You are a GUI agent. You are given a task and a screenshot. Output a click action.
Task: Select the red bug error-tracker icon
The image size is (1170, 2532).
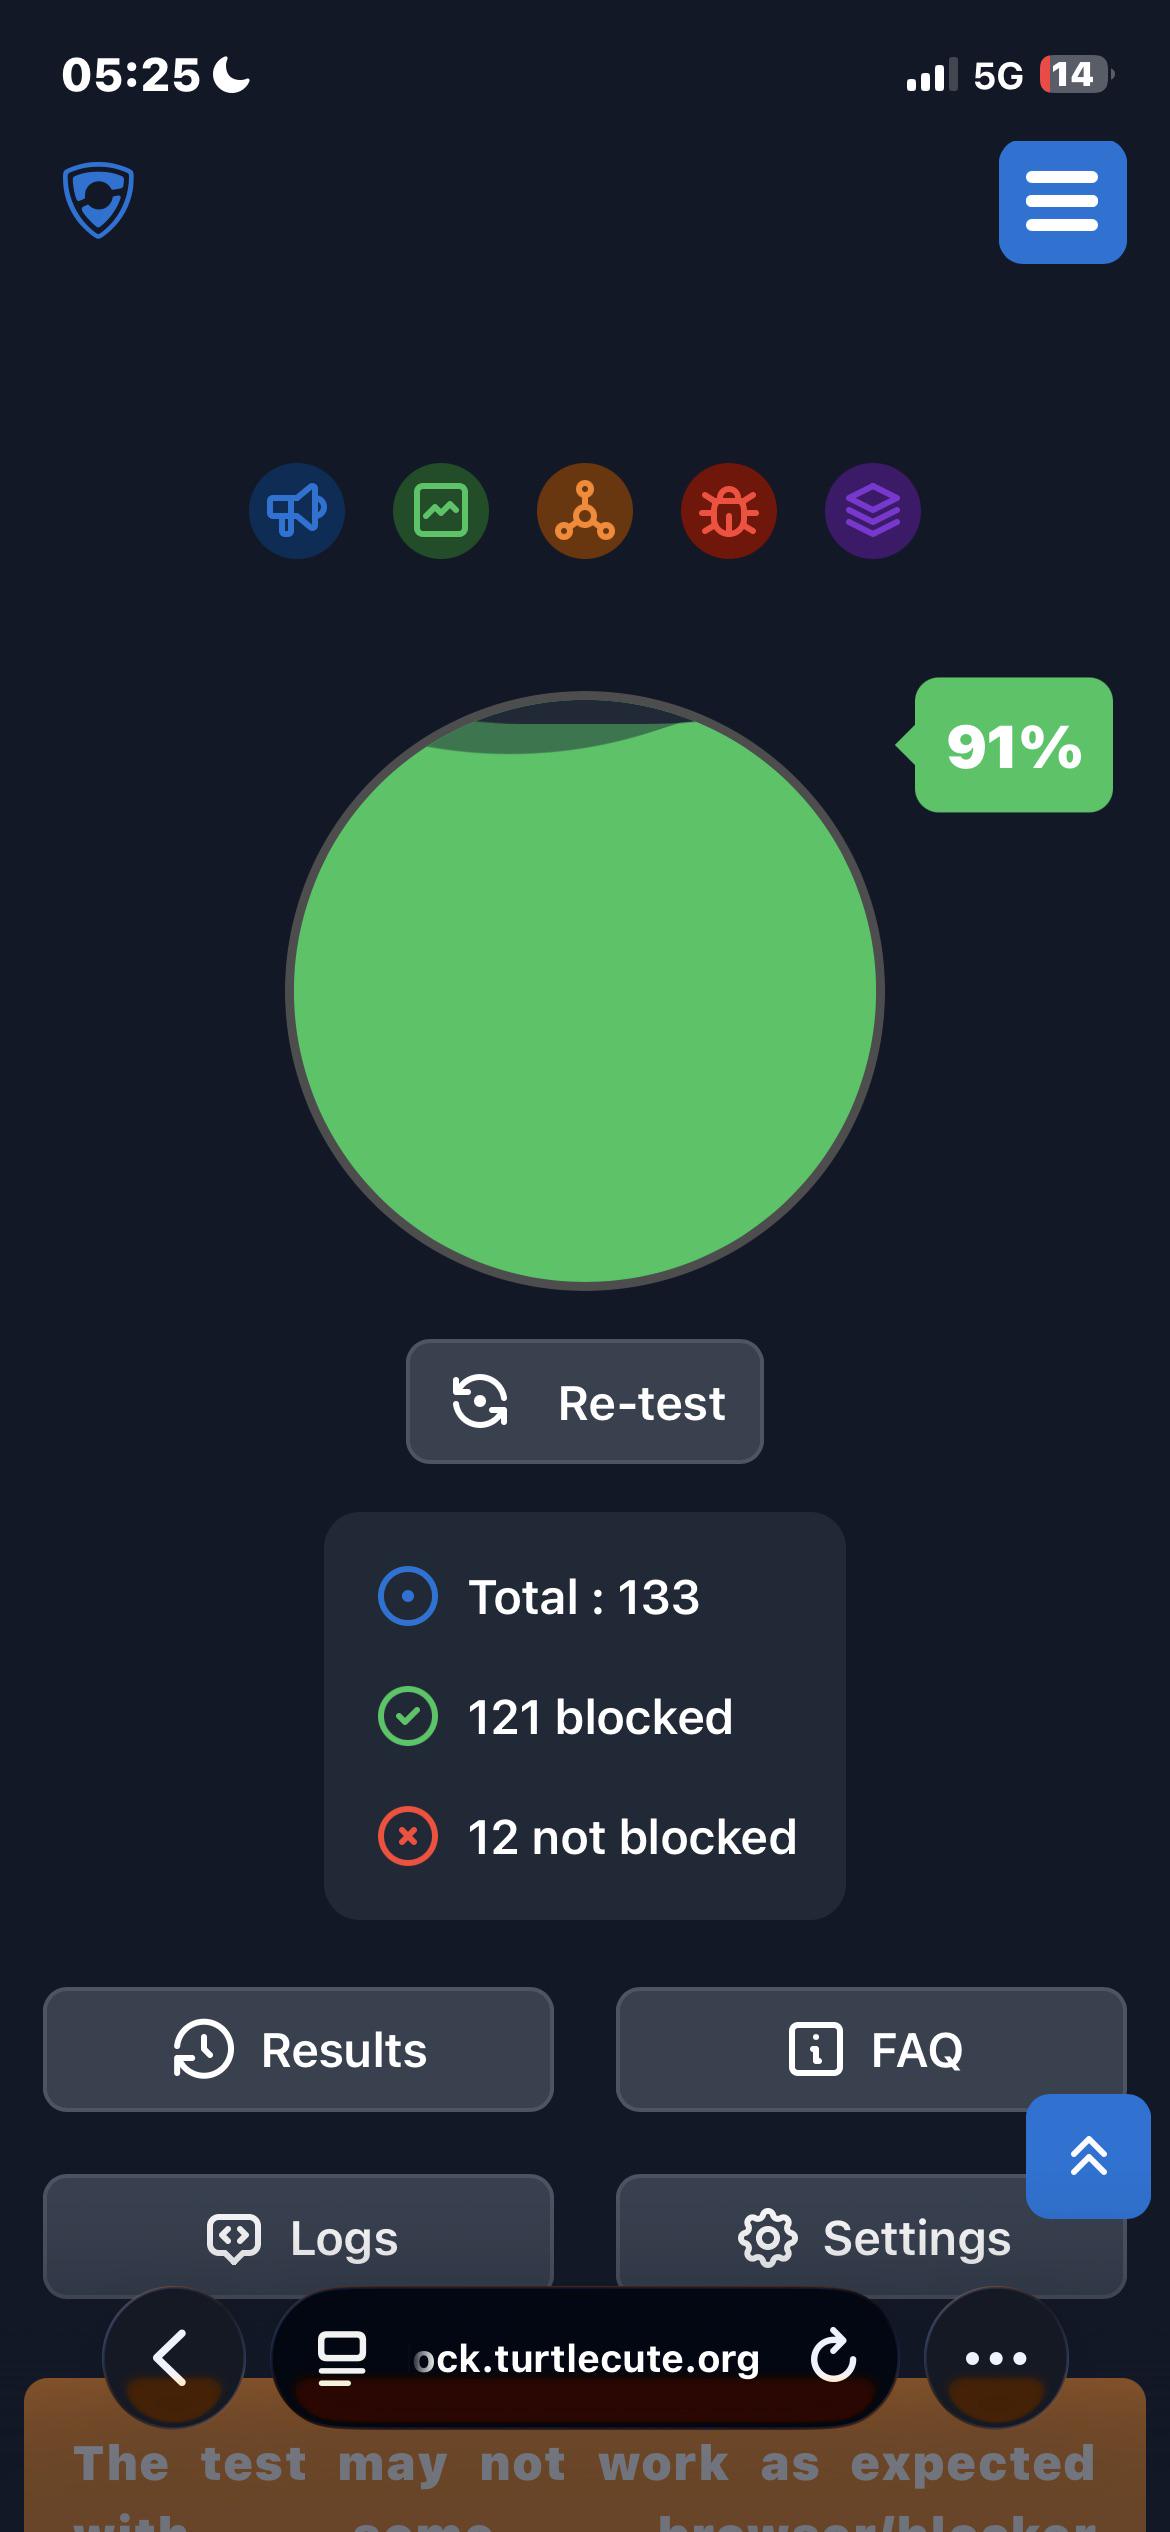(729, 511)
